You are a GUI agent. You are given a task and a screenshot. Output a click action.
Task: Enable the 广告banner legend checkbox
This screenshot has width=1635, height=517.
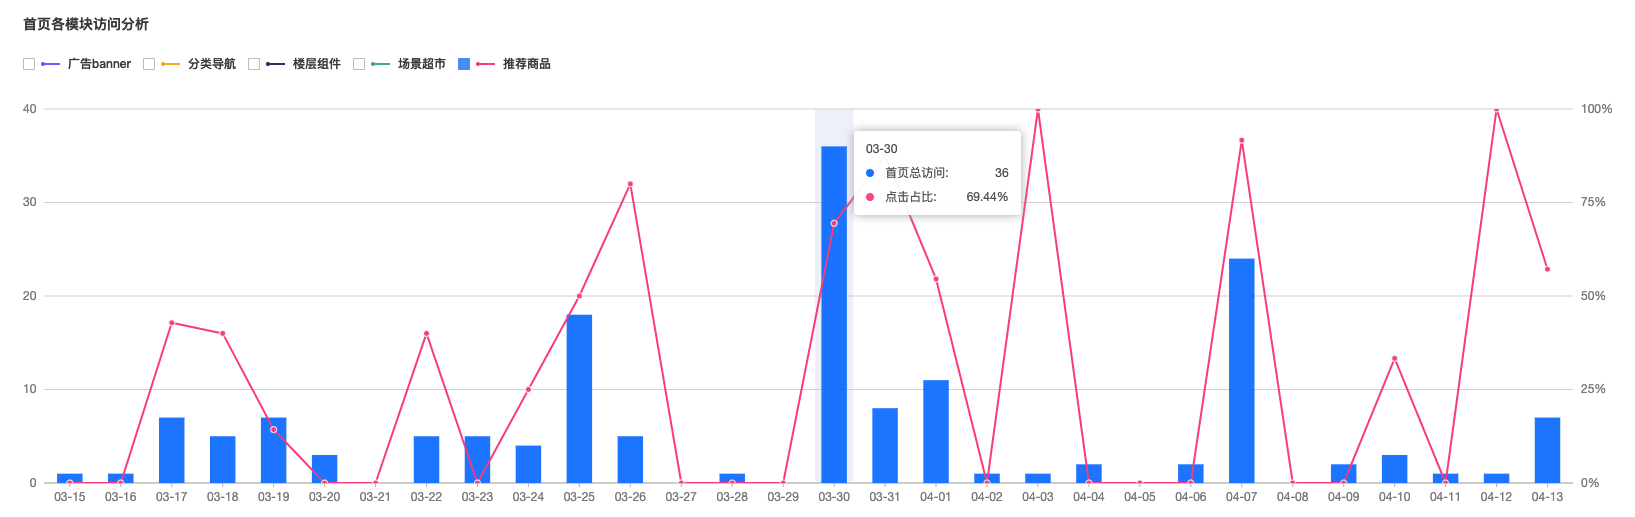click(x=29, y=64)
